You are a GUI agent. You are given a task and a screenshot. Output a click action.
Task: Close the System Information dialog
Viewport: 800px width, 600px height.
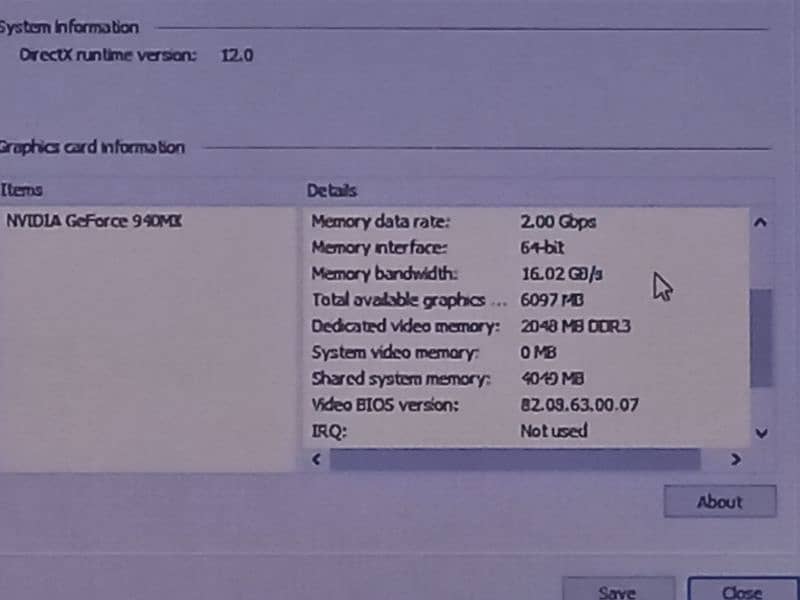tap(741, 591)
